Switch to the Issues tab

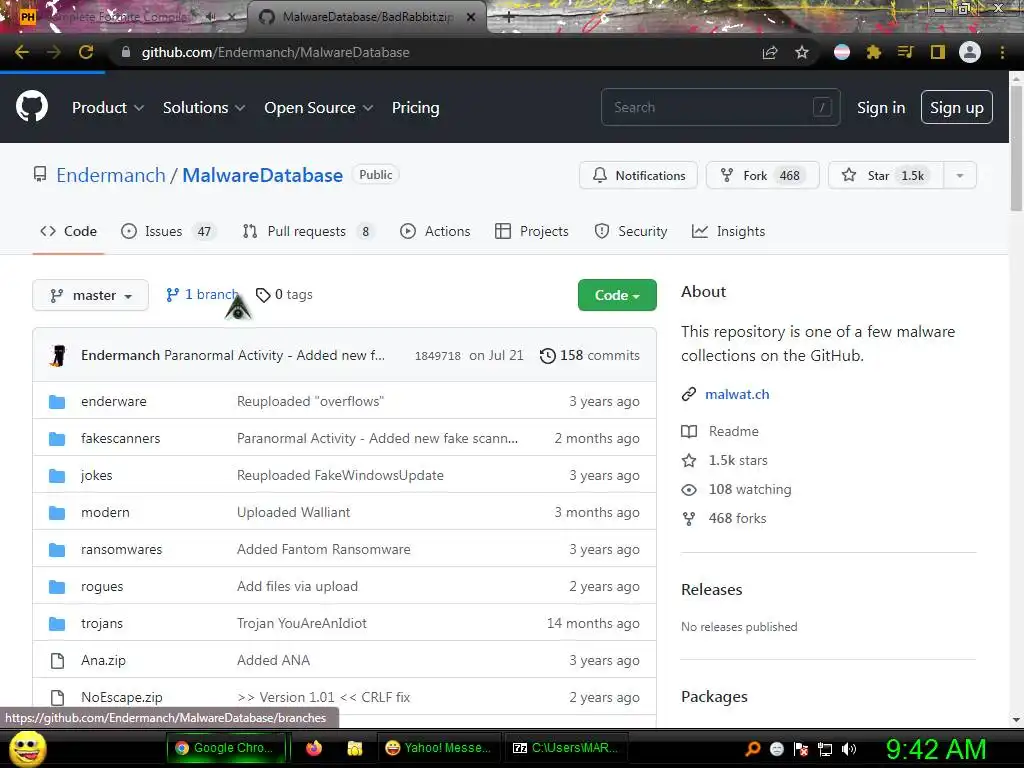pyautogui.click(x=168, y=231)
